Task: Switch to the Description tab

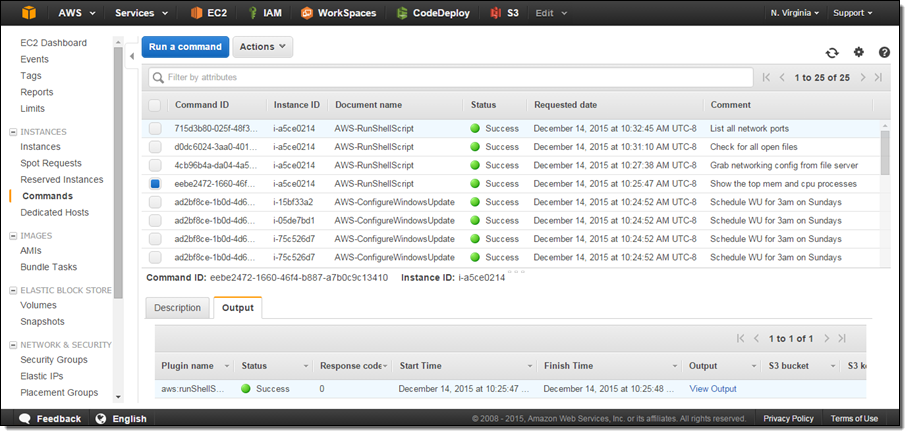Action: click(x=178, y=308)
